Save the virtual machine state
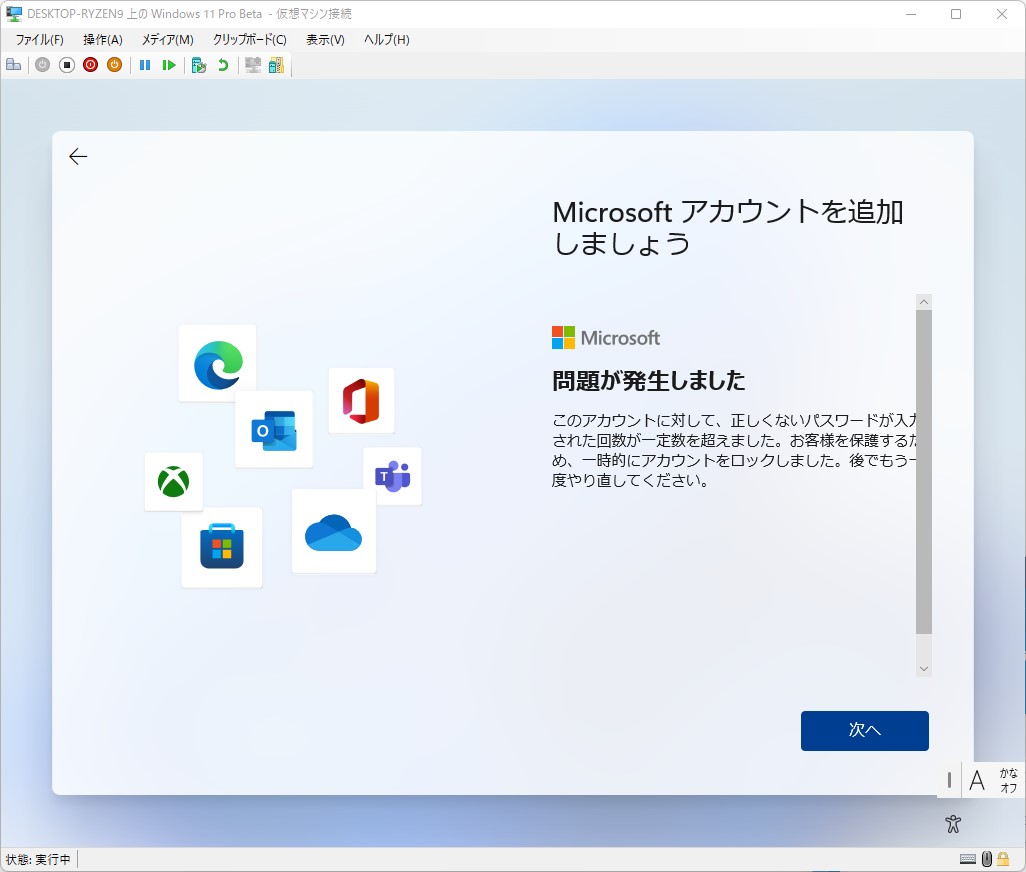Screen dimensions: 1026x872 [x=115, y=64]
